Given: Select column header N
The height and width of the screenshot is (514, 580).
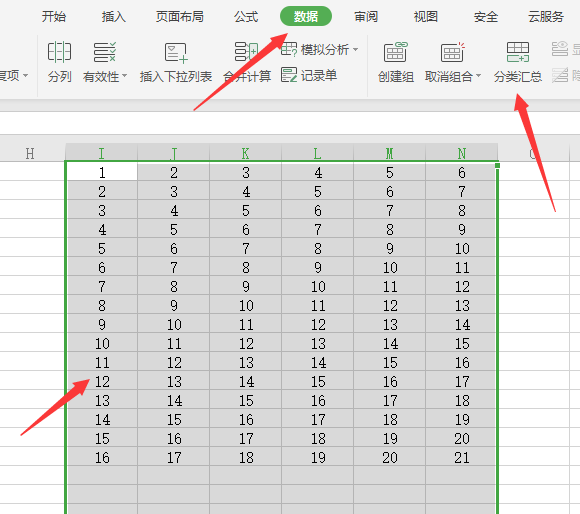Looking at the screenshot, I should pyautogui.click(x=462, y=153).
